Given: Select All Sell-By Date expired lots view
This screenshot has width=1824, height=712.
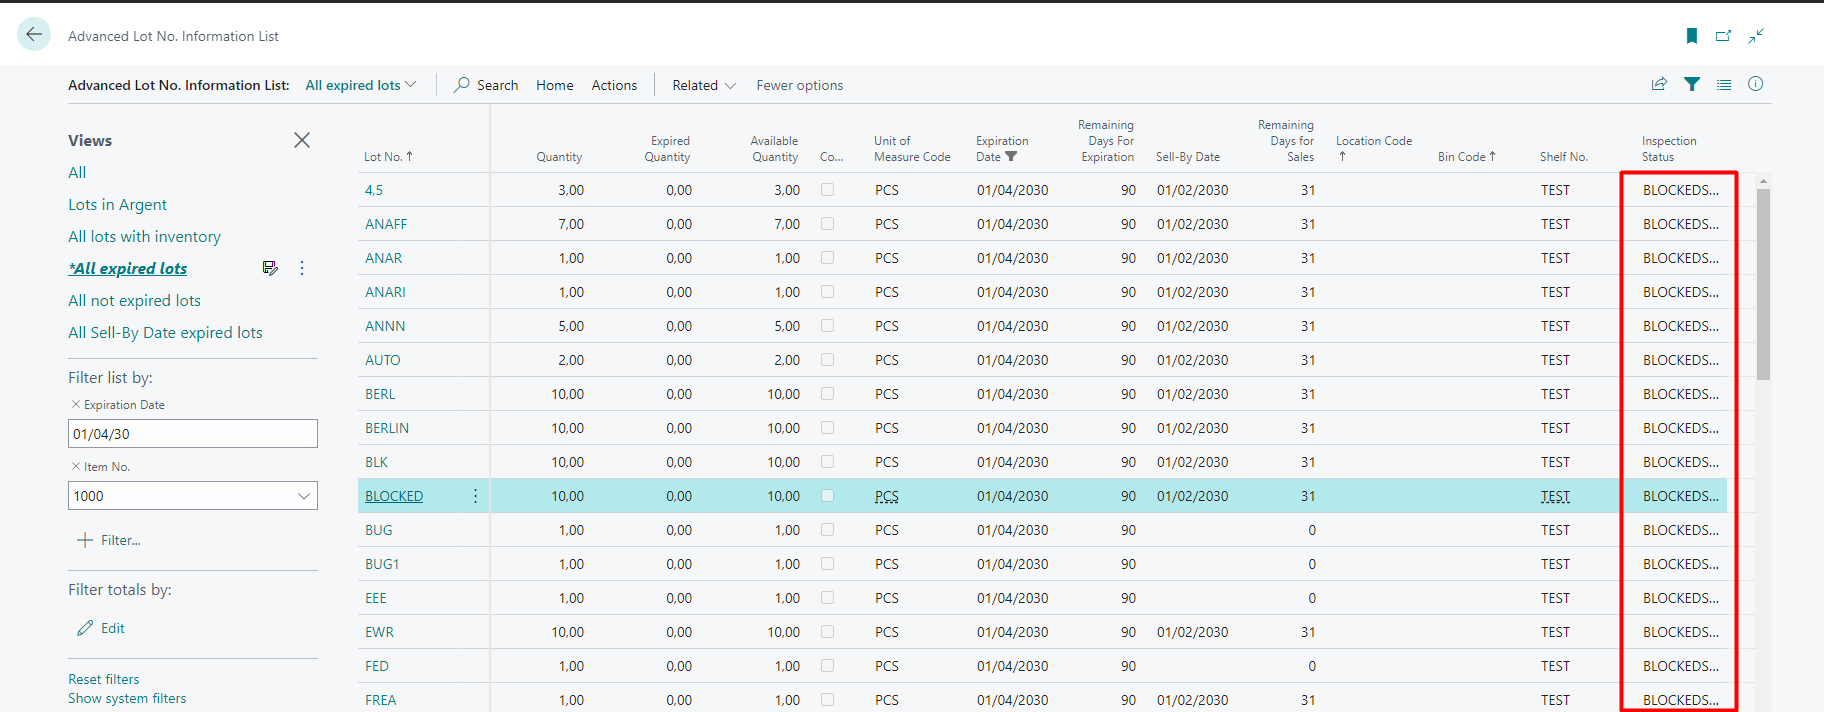Looking at the screenshot, I should tap(165, 332).
